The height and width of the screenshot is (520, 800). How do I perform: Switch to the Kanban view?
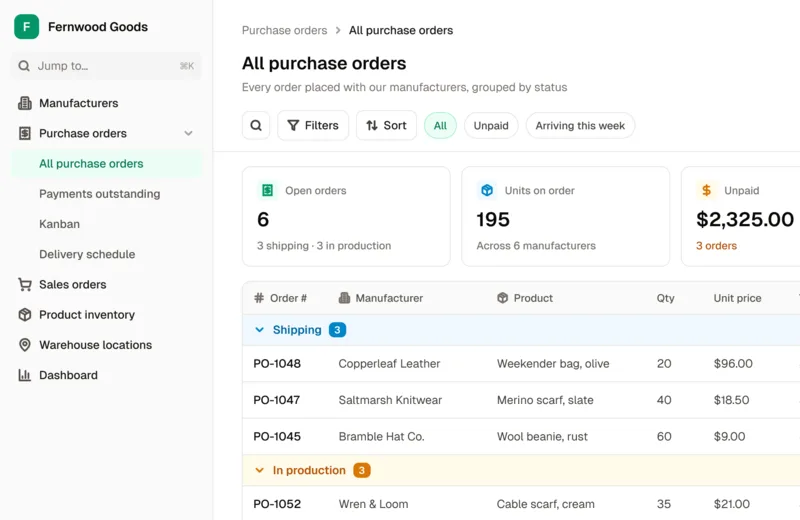[x=59, y=224]
